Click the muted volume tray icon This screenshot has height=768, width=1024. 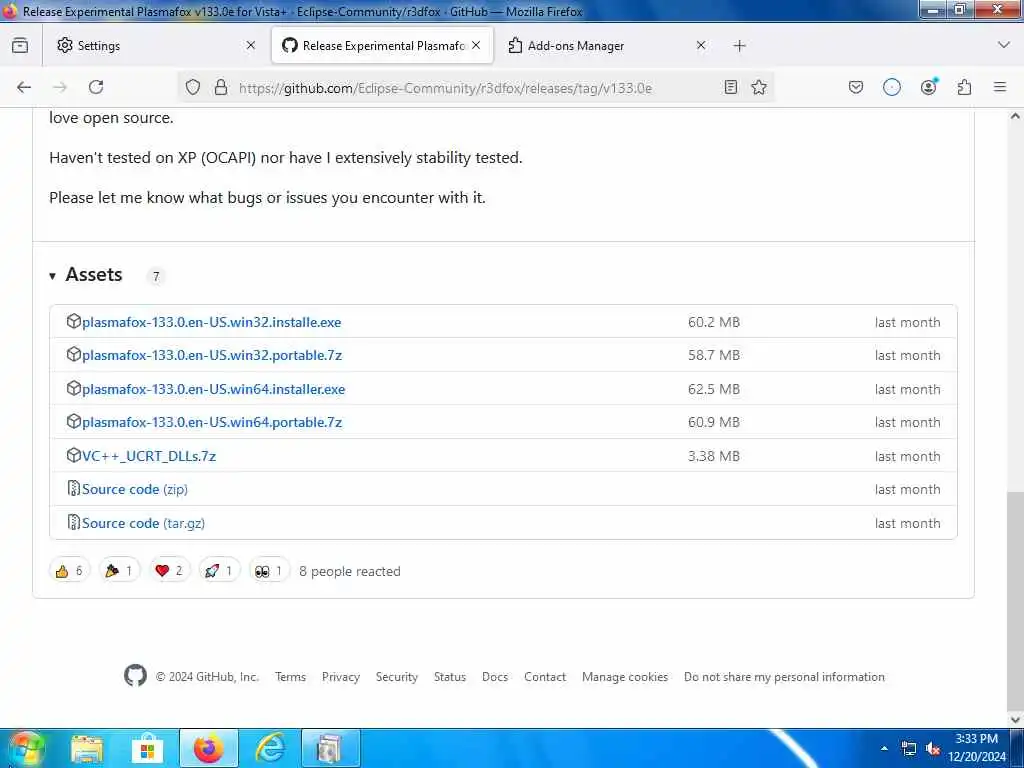click(x=933, y=748)
